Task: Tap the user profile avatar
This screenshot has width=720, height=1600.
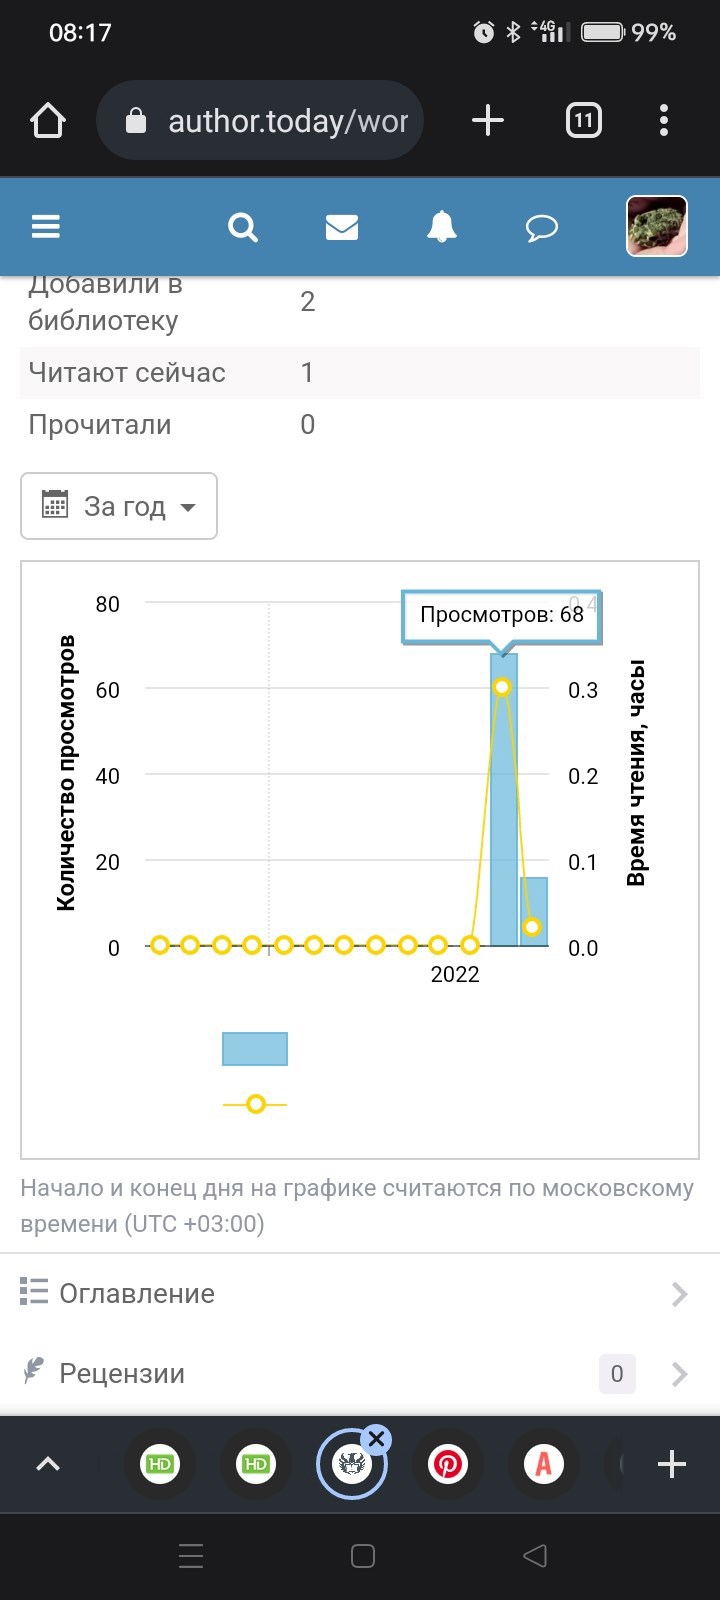Action: tap(656, 226)
